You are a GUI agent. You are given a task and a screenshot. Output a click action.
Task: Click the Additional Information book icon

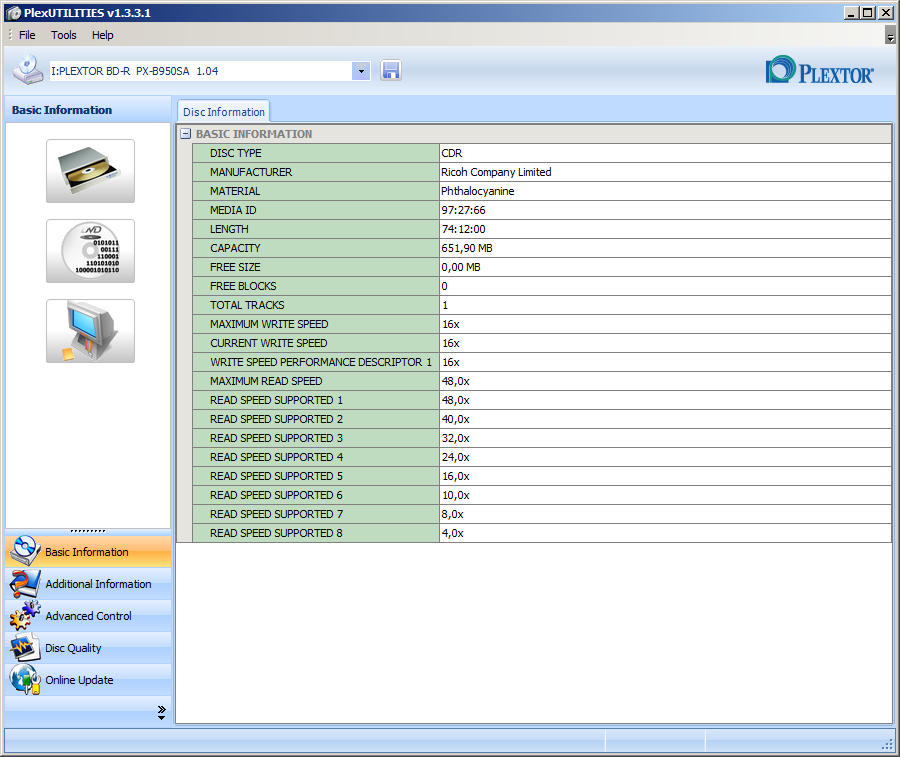click(25, 584)
